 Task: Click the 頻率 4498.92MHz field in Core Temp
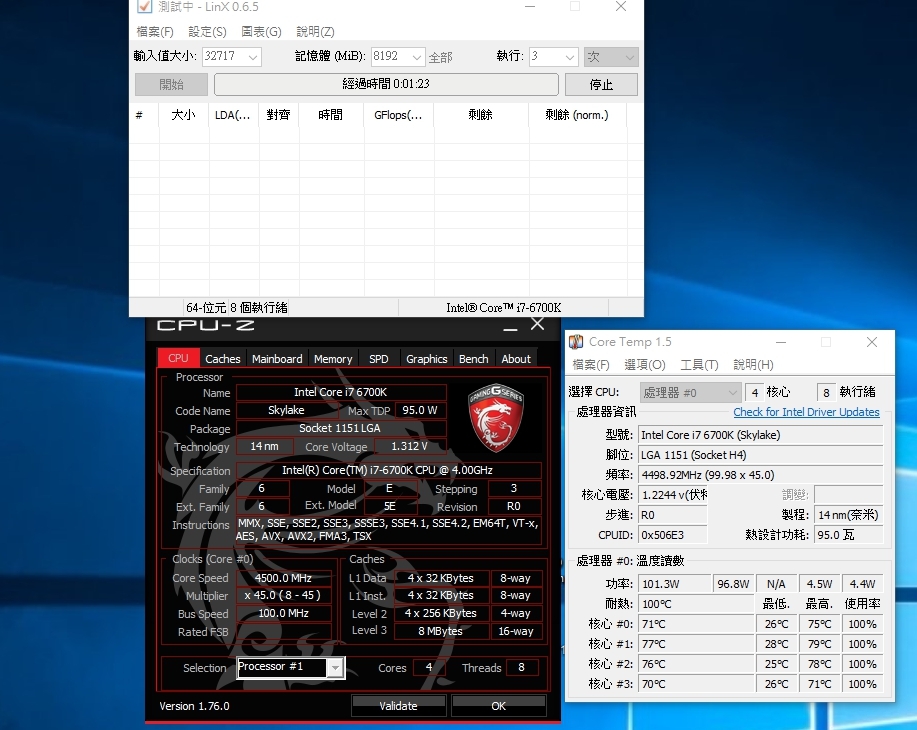pyautogui.click(x=760, y=475)
